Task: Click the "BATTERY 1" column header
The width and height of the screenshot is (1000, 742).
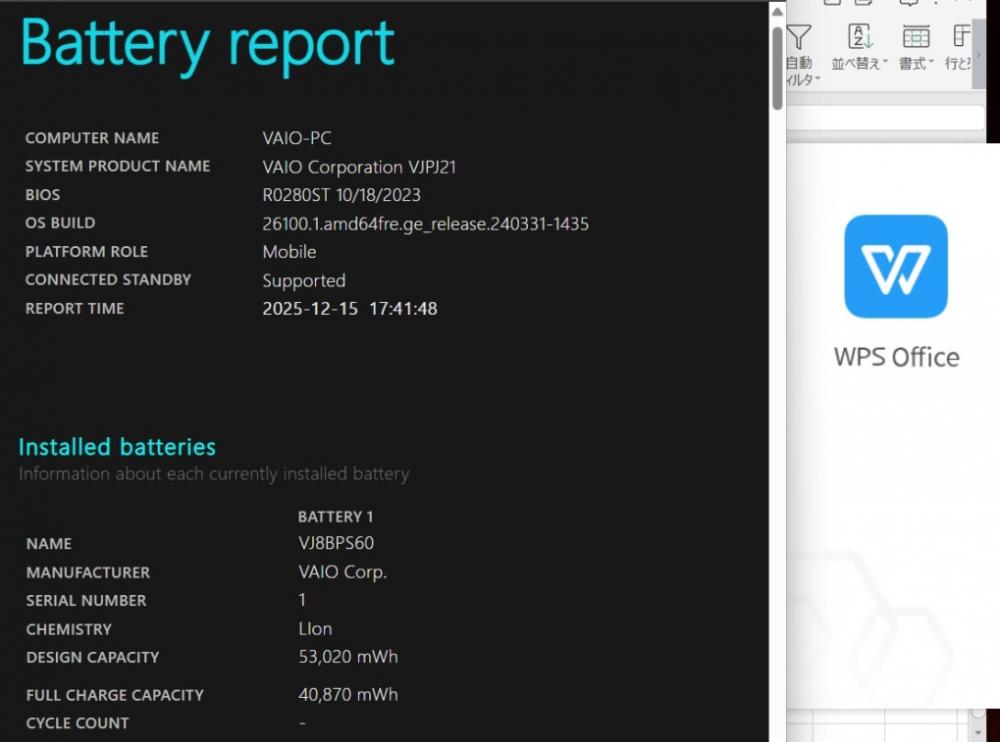Action: [x=335, y=517]
